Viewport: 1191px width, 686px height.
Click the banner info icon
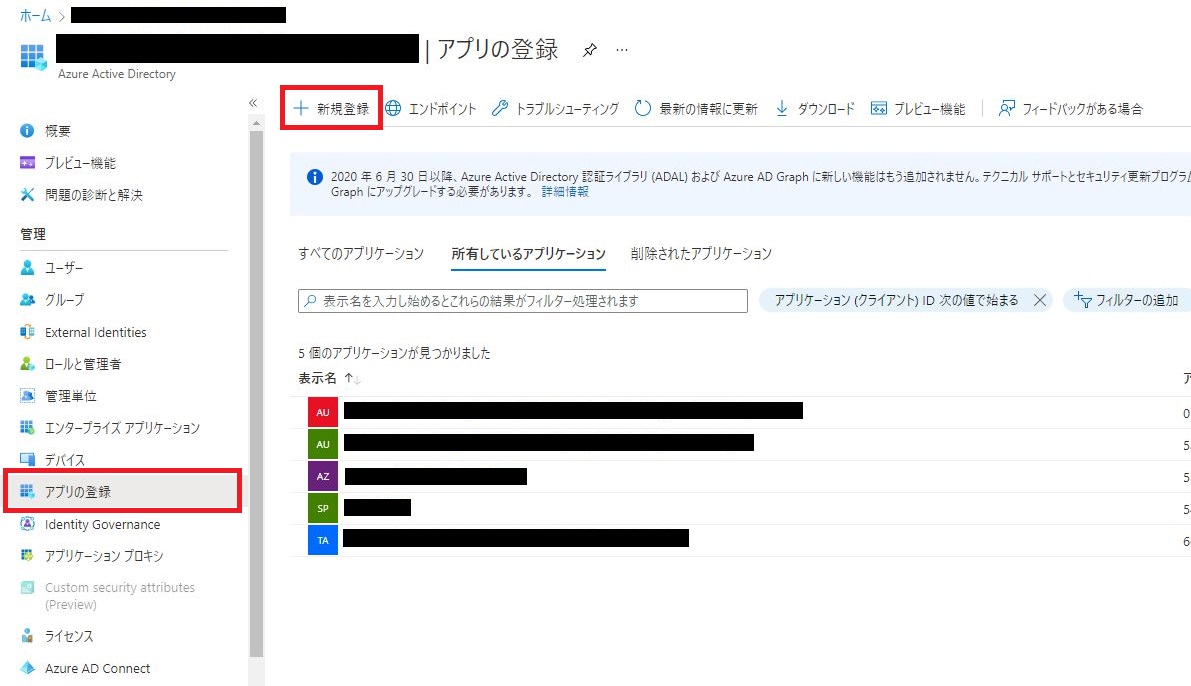tap(314, 177)
